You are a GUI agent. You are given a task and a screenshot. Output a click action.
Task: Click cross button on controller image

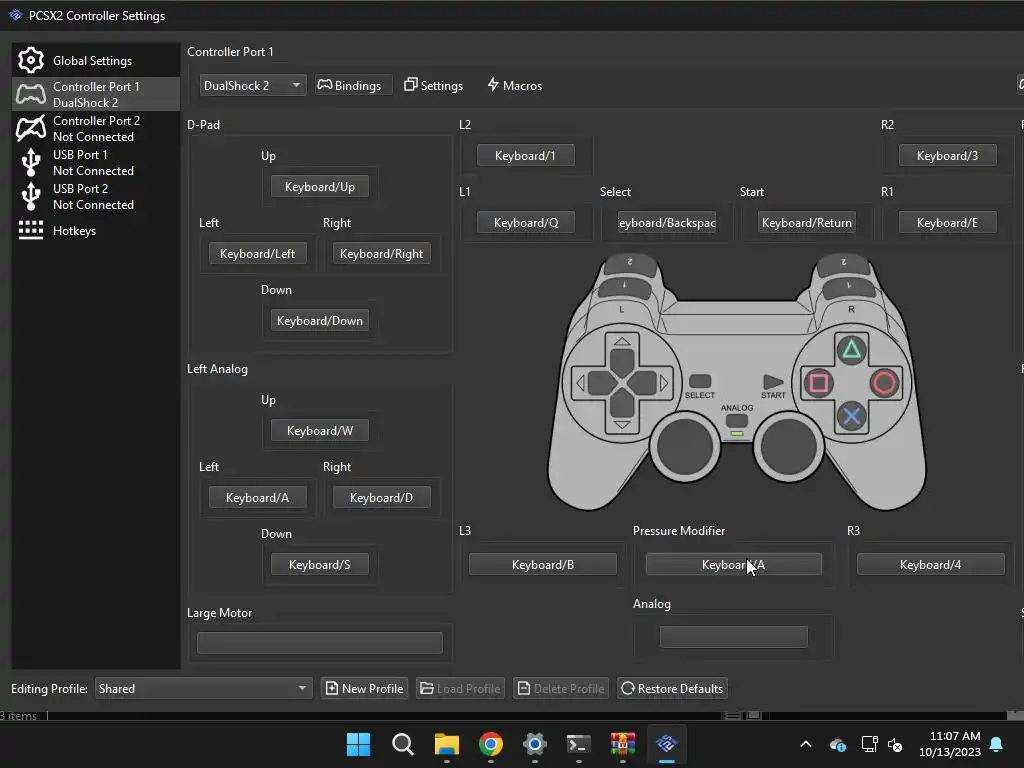coord(851,416)
